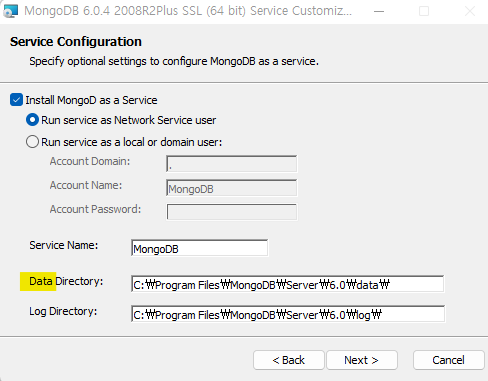Uncheck Install MongoD as a Service
Screen dimensions: 488x381
[16, 100]
